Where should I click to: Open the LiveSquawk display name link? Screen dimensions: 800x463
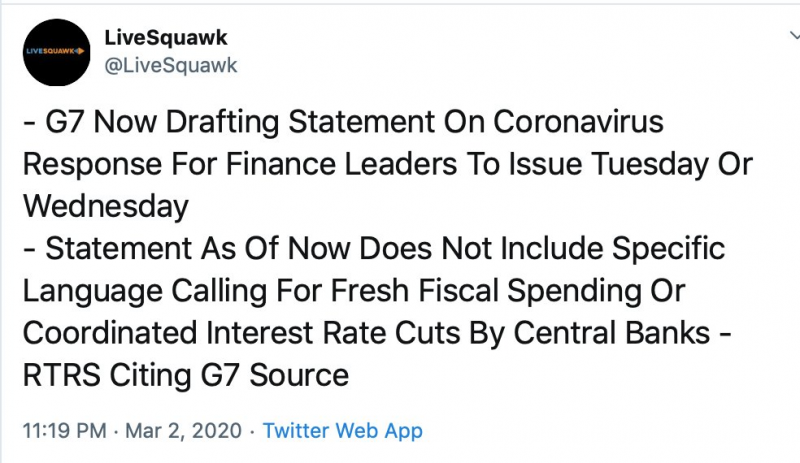166,38
